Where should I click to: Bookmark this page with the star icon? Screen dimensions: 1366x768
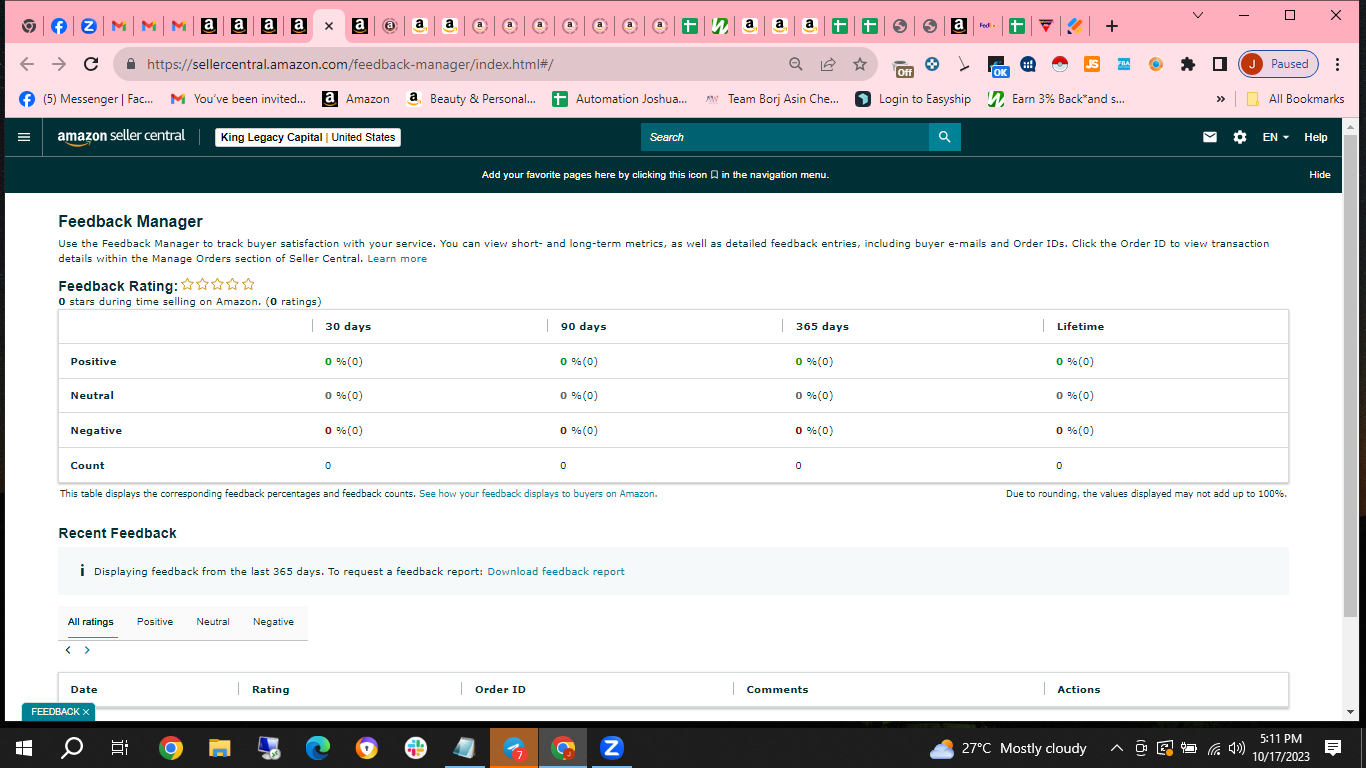point(860,64)
